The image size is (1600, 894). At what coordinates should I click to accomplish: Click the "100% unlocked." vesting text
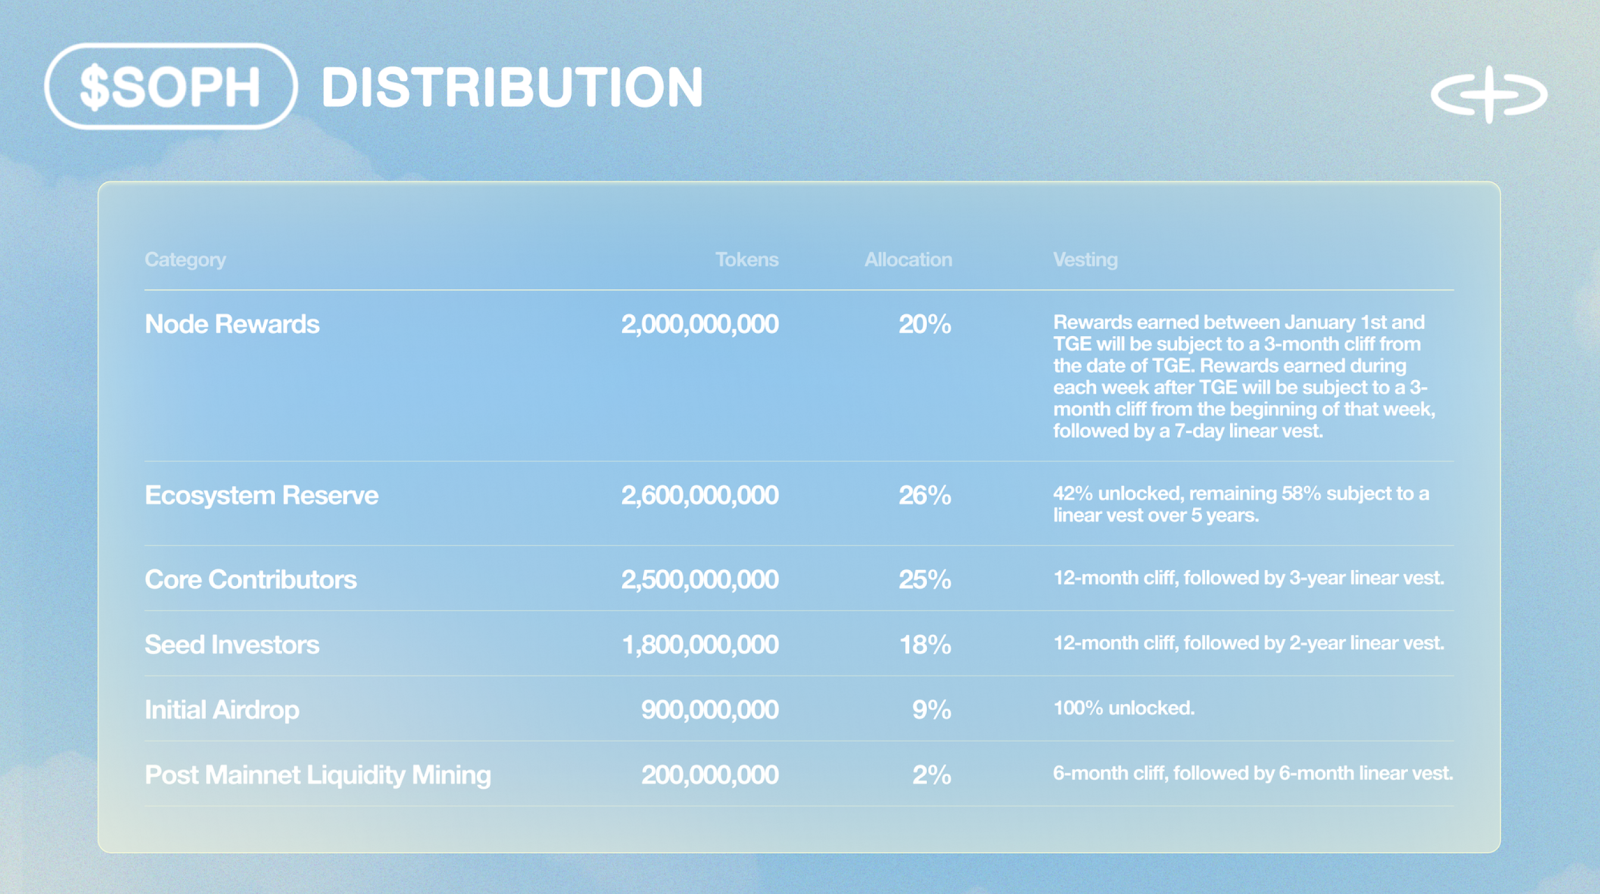point(1123,708)
